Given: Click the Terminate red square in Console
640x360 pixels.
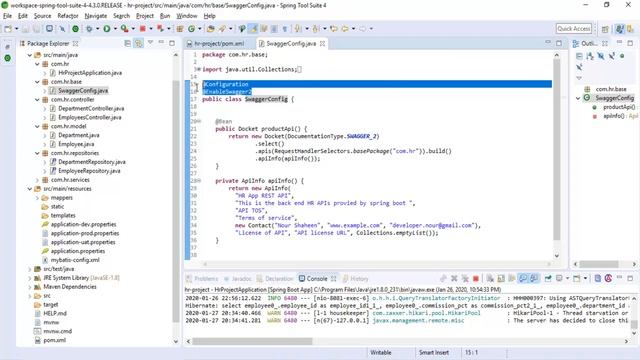Looking at the screenshot, I should [x=476, y=279].
